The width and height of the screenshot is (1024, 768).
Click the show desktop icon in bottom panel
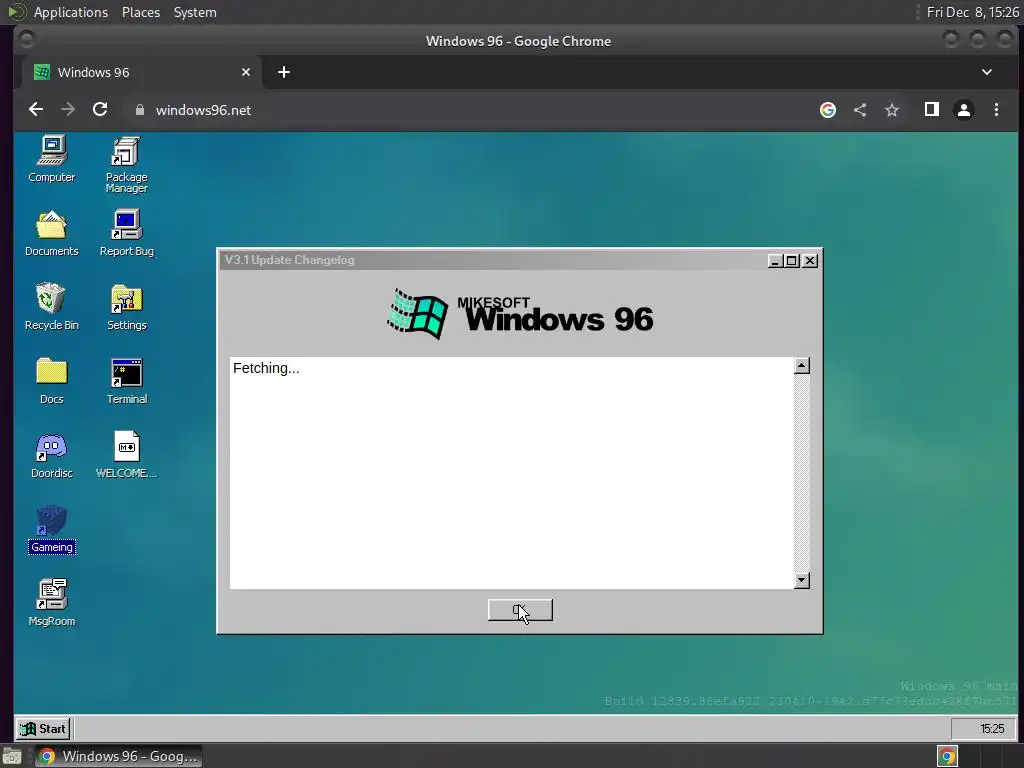11,756
